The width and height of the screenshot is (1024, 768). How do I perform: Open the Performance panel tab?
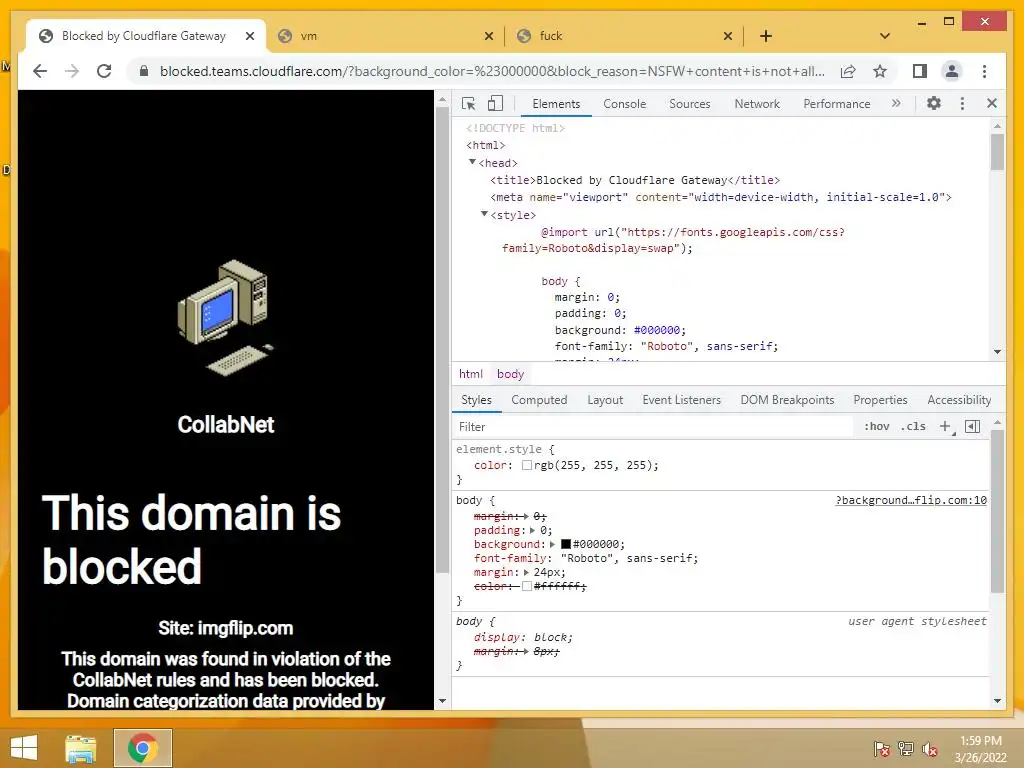pyautogui.click(x=837, y=103)
